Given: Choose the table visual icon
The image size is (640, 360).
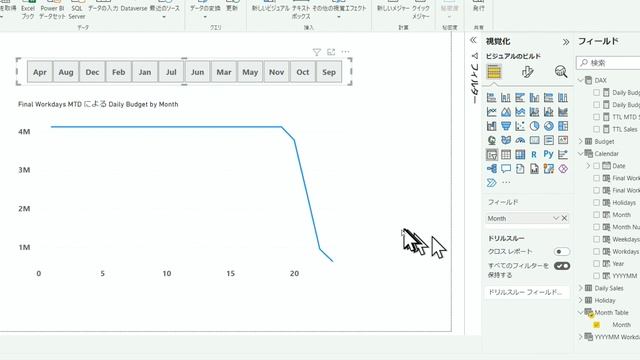Looking at the screenshot, I should [506, 155].
